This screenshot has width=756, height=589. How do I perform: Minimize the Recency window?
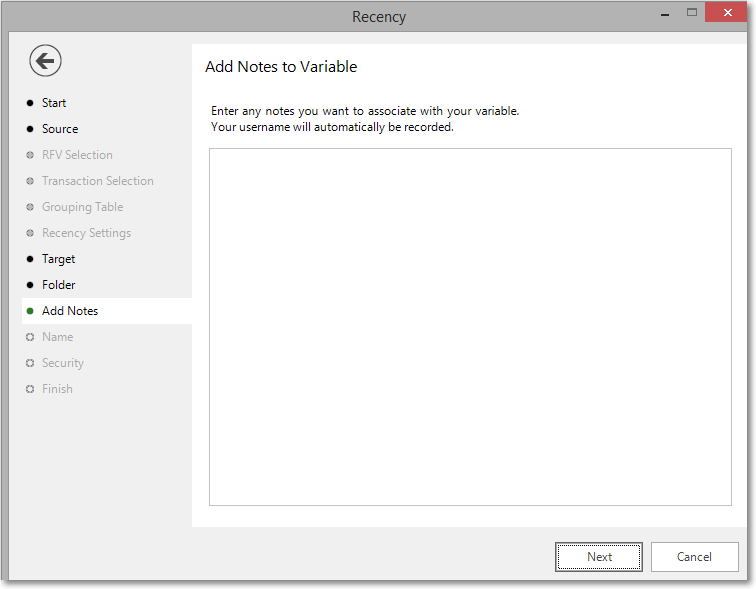(x=665, y=13)
